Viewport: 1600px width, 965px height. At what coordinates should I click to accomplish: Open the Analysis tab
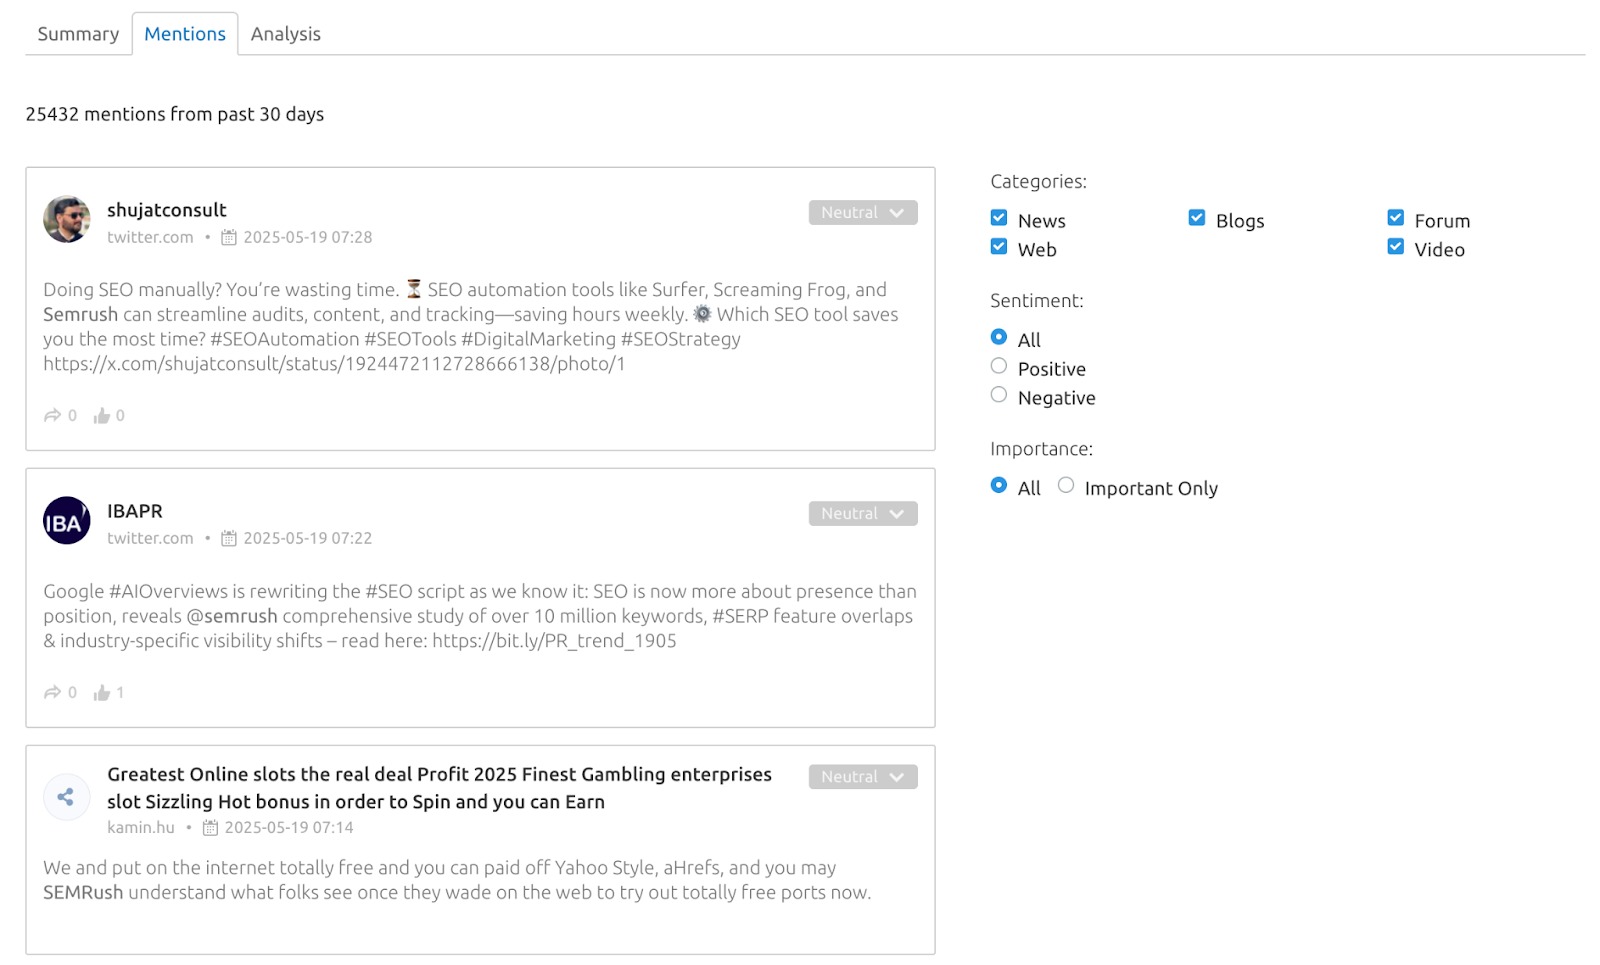(286, 34)
